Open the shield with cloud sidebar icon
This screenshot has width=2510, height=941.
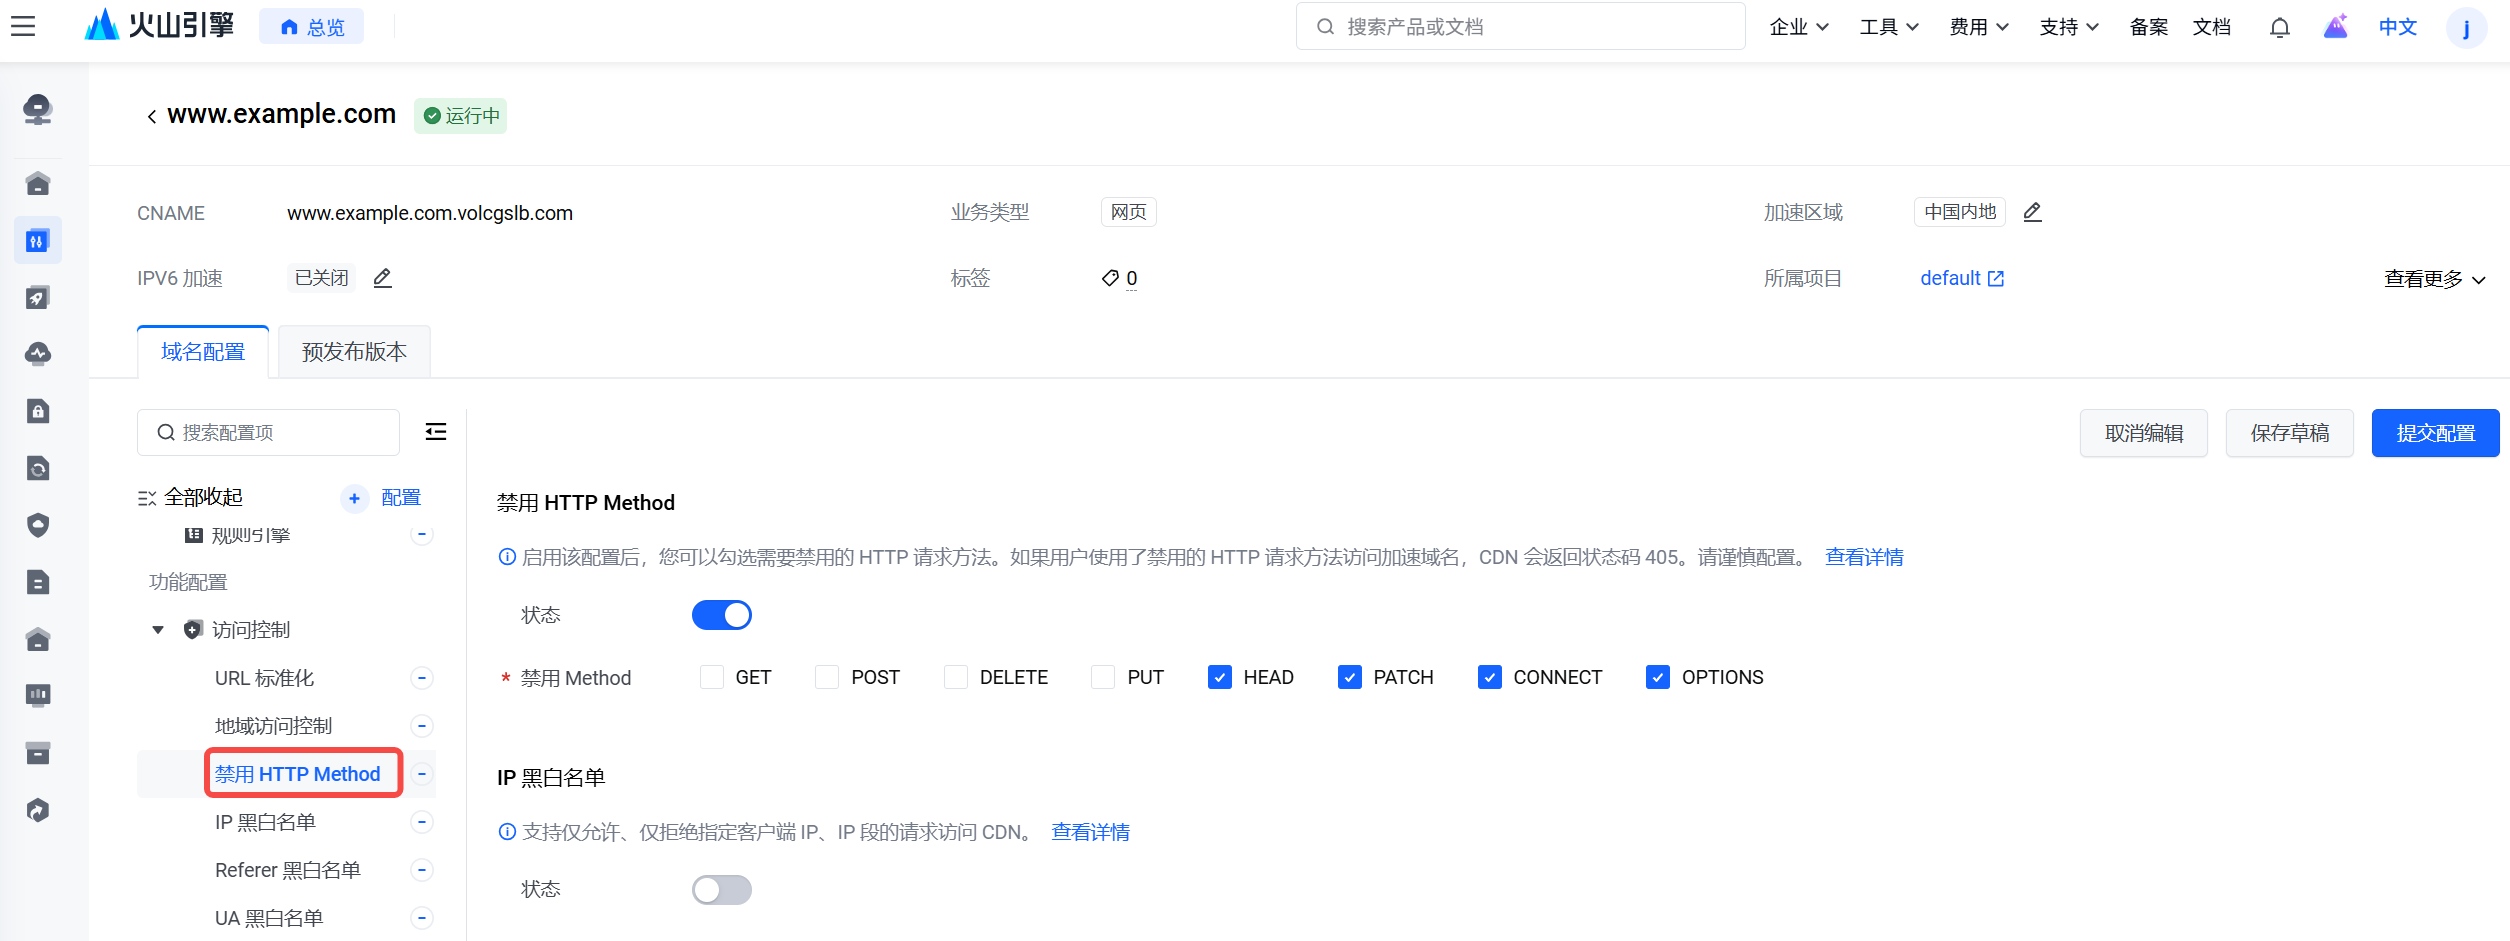pos(38,525)
